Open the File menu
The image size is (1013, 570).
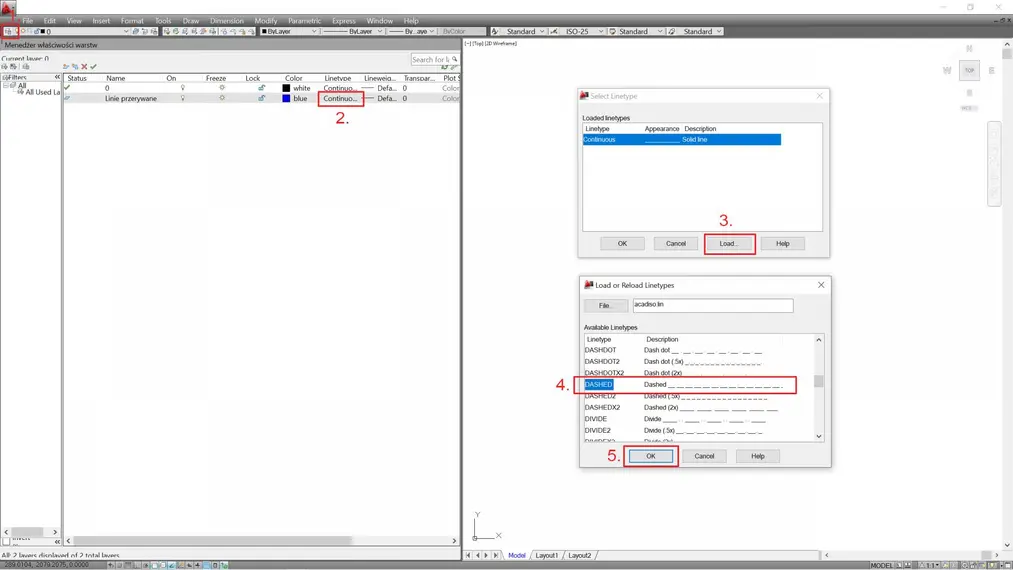[28, 21]
